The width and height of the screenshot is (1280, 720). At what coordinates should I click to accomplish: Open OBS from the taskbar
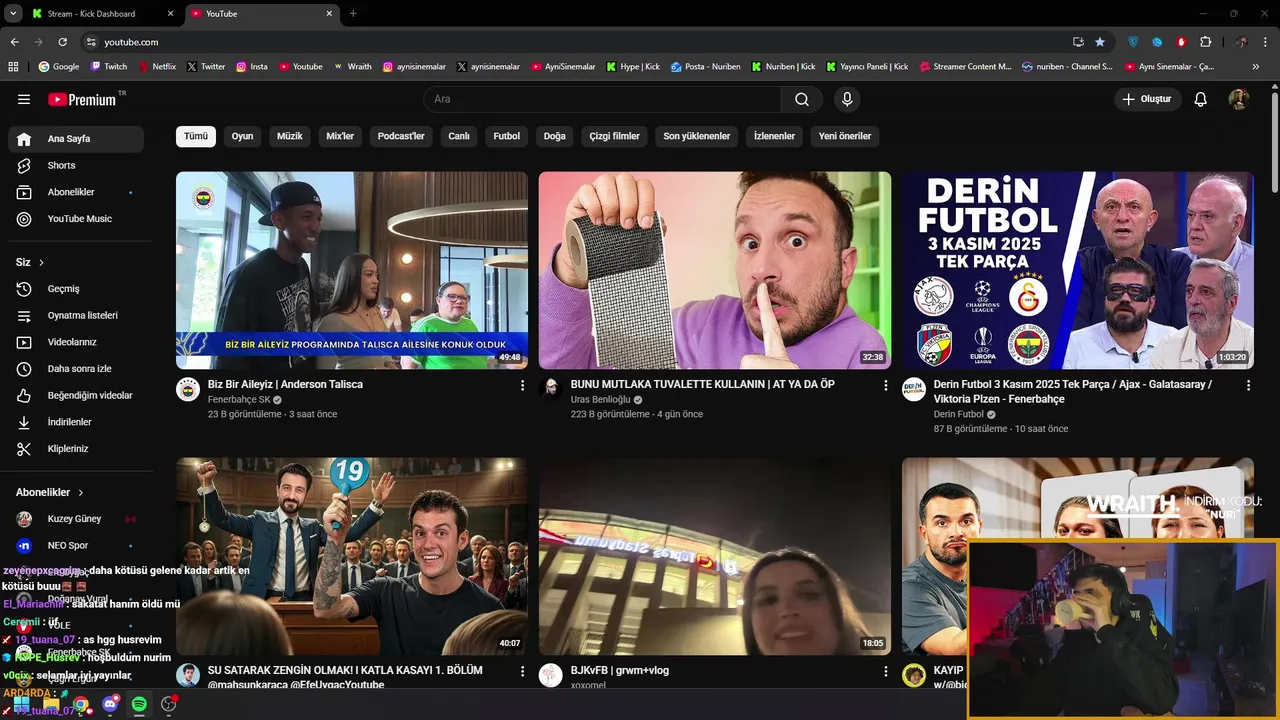(x=168, y=705)
